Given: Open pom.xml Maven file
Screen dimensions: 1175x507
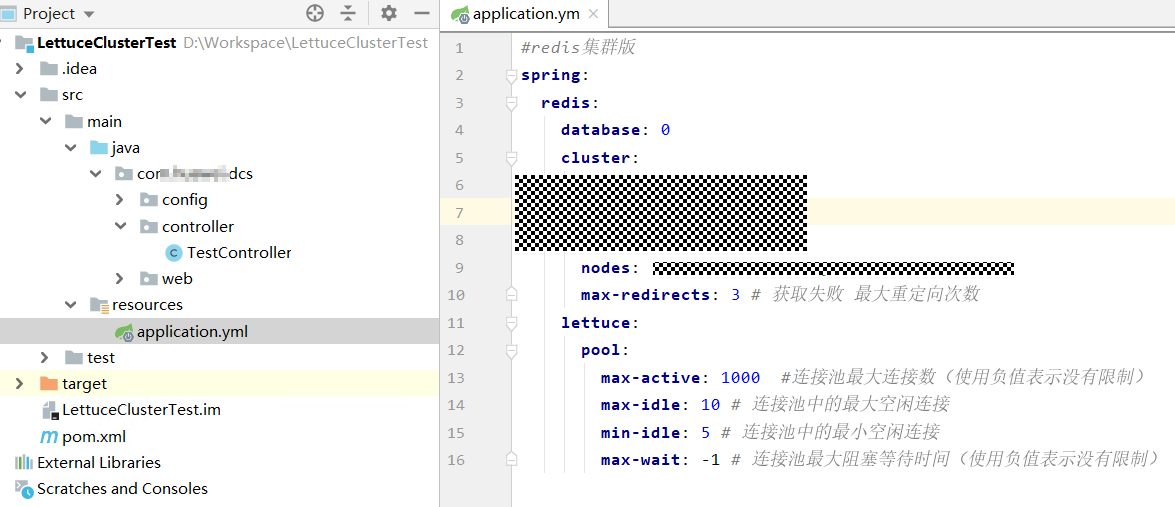Looking at the screenshot, I should [93, 437].
